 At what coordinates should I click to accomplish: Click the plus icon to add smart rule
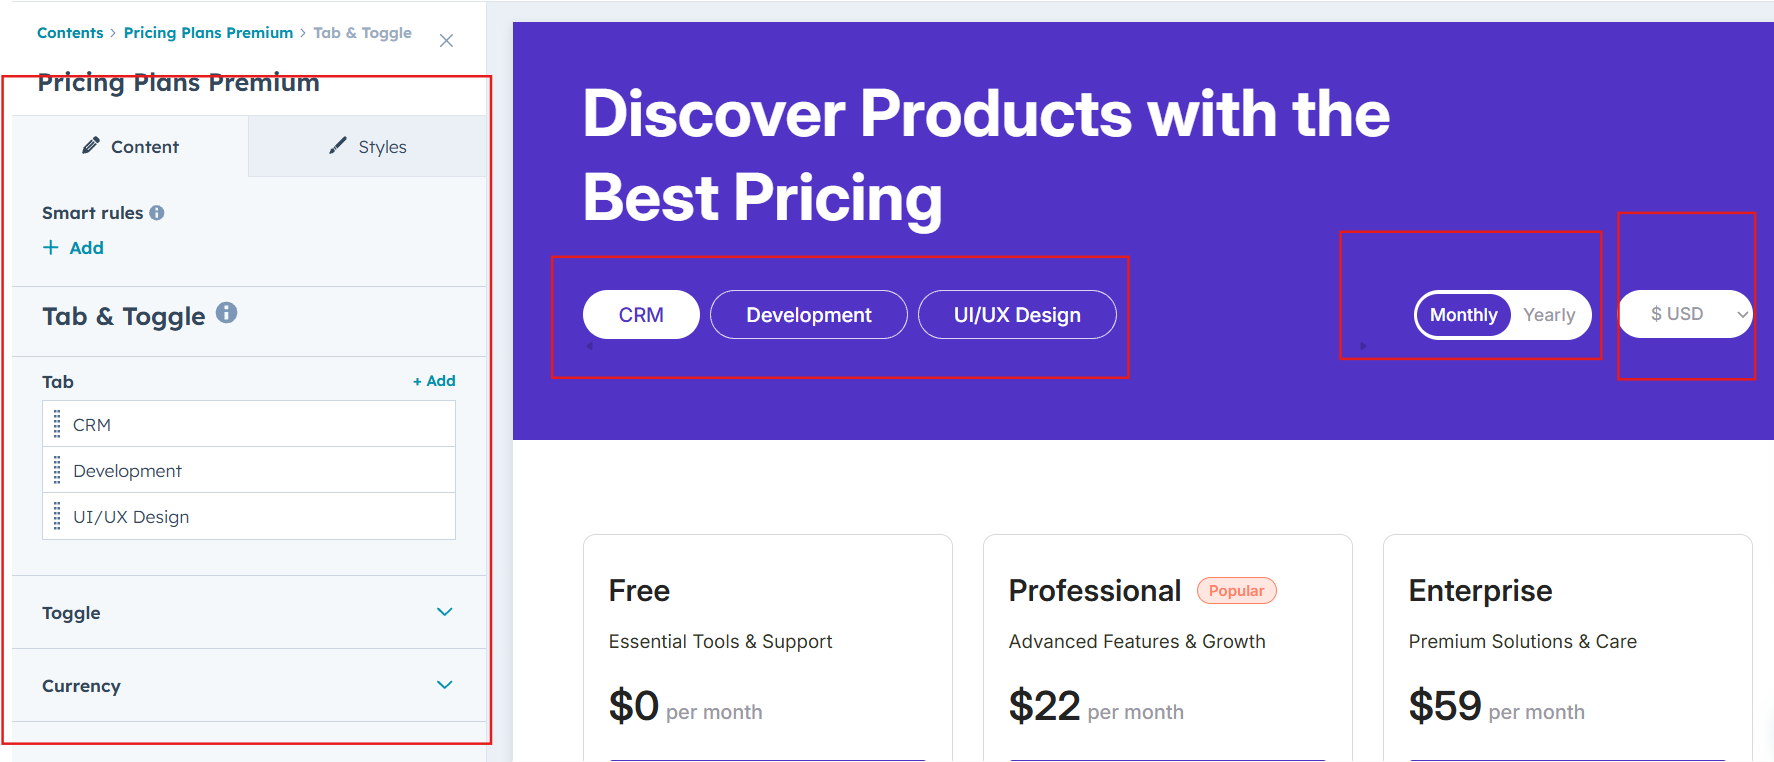pyautogui.click(x=51, y=247)
